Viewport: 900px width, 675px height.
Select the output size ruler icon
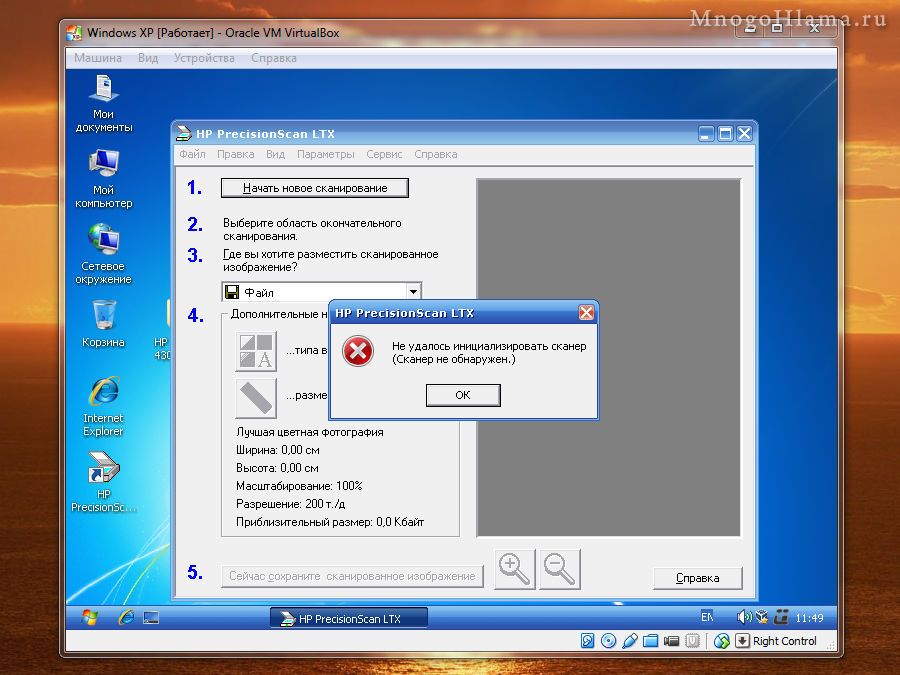(256, 398)
